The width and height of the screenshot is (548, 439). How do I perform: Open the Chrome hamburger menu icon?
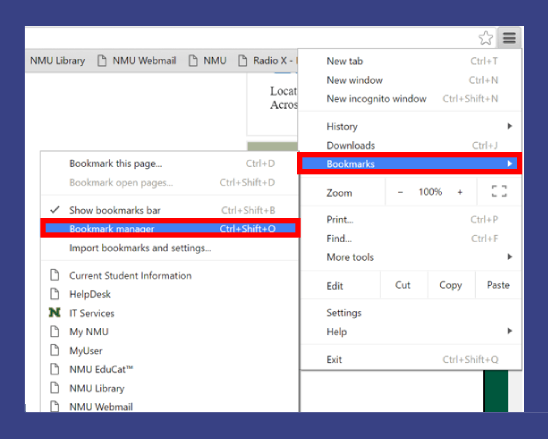click(509, 37)
